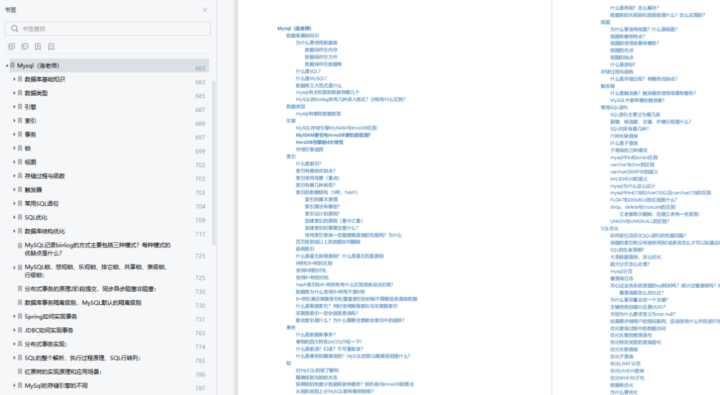Click the Mysql heading link in document

[294, 28]
